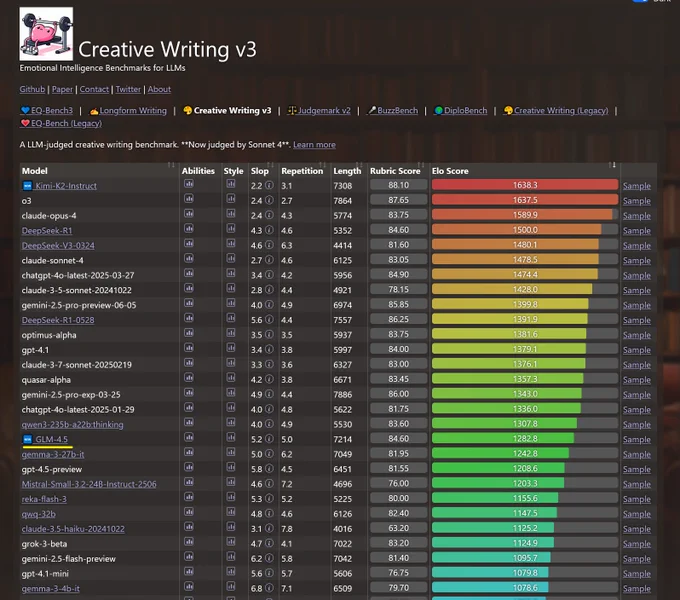Switch to BuzzBench tab

click(x=392, y=111)
